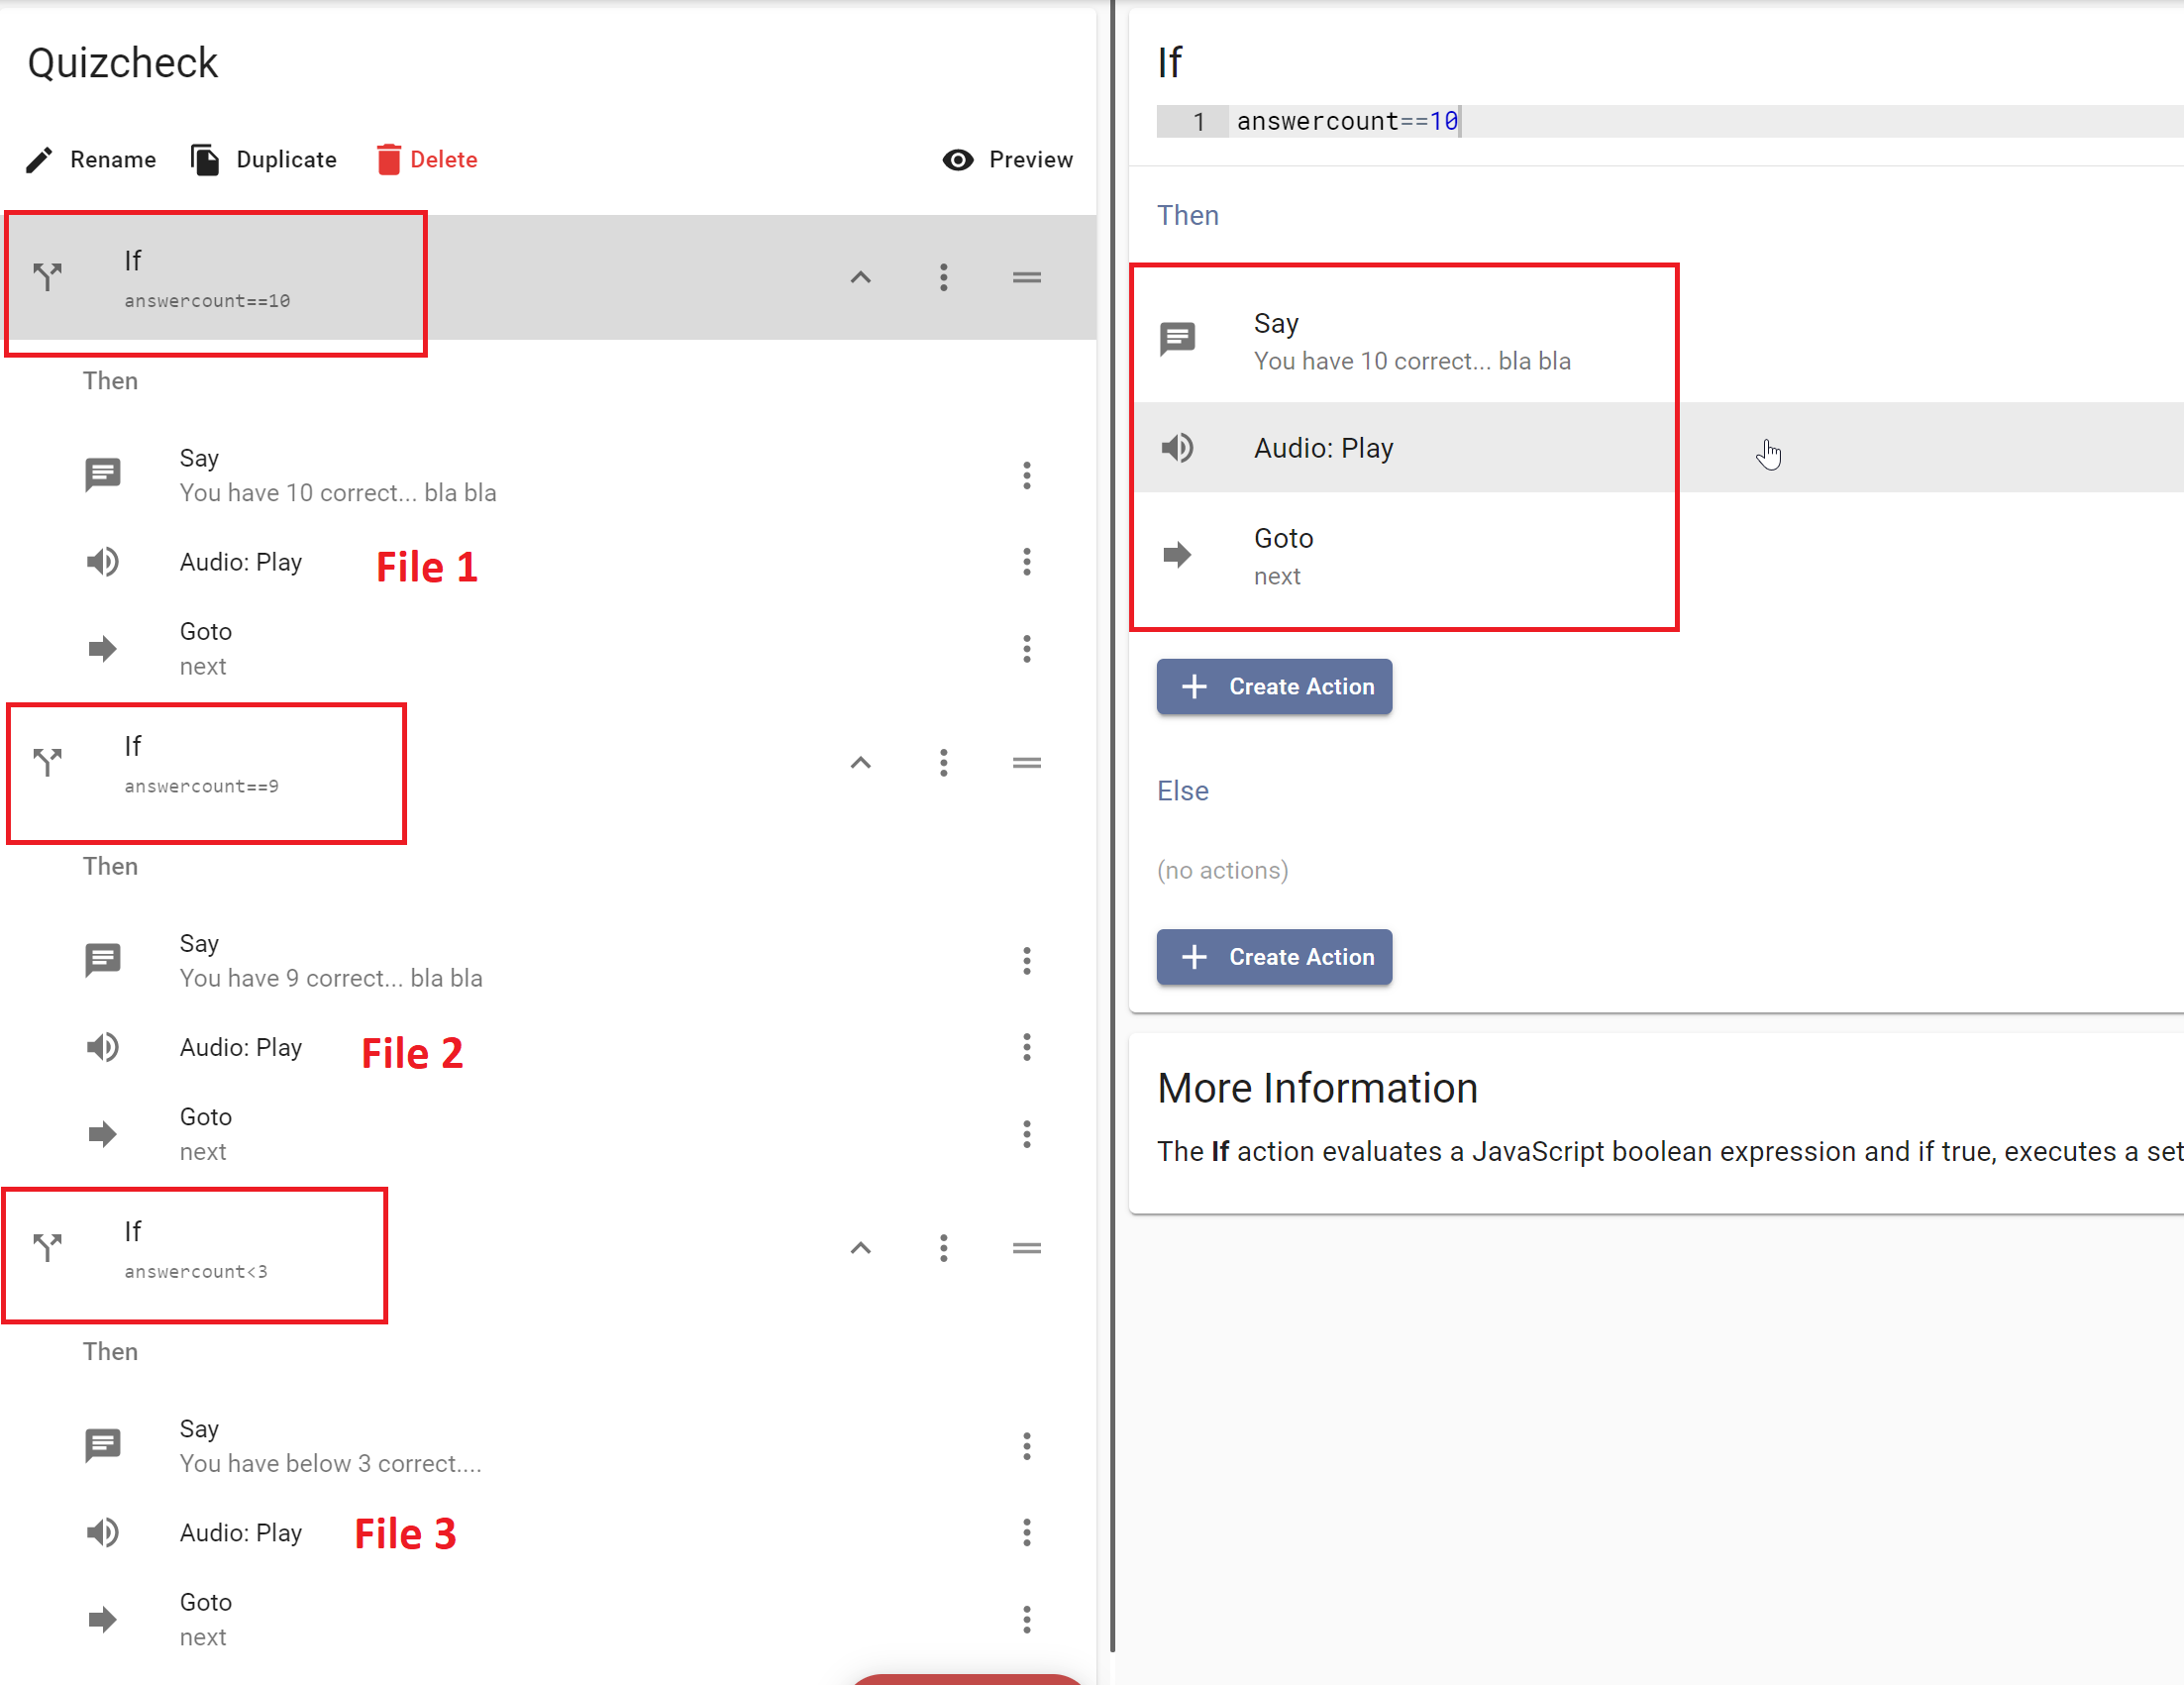Click Create Action button under Then
This screenshot has width=2184, height=1685.
[x=1274, y=686]
